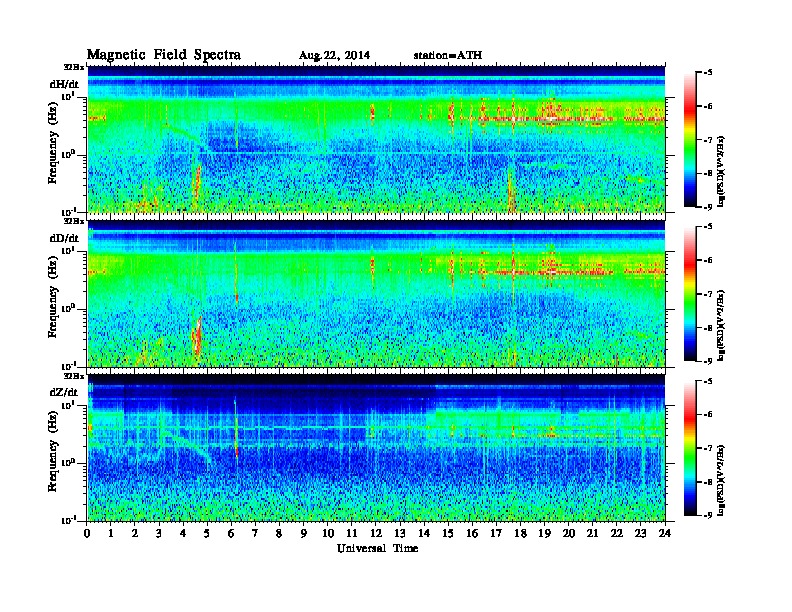
Task: Click the '3' hour tick label
Action: [159, 533]
